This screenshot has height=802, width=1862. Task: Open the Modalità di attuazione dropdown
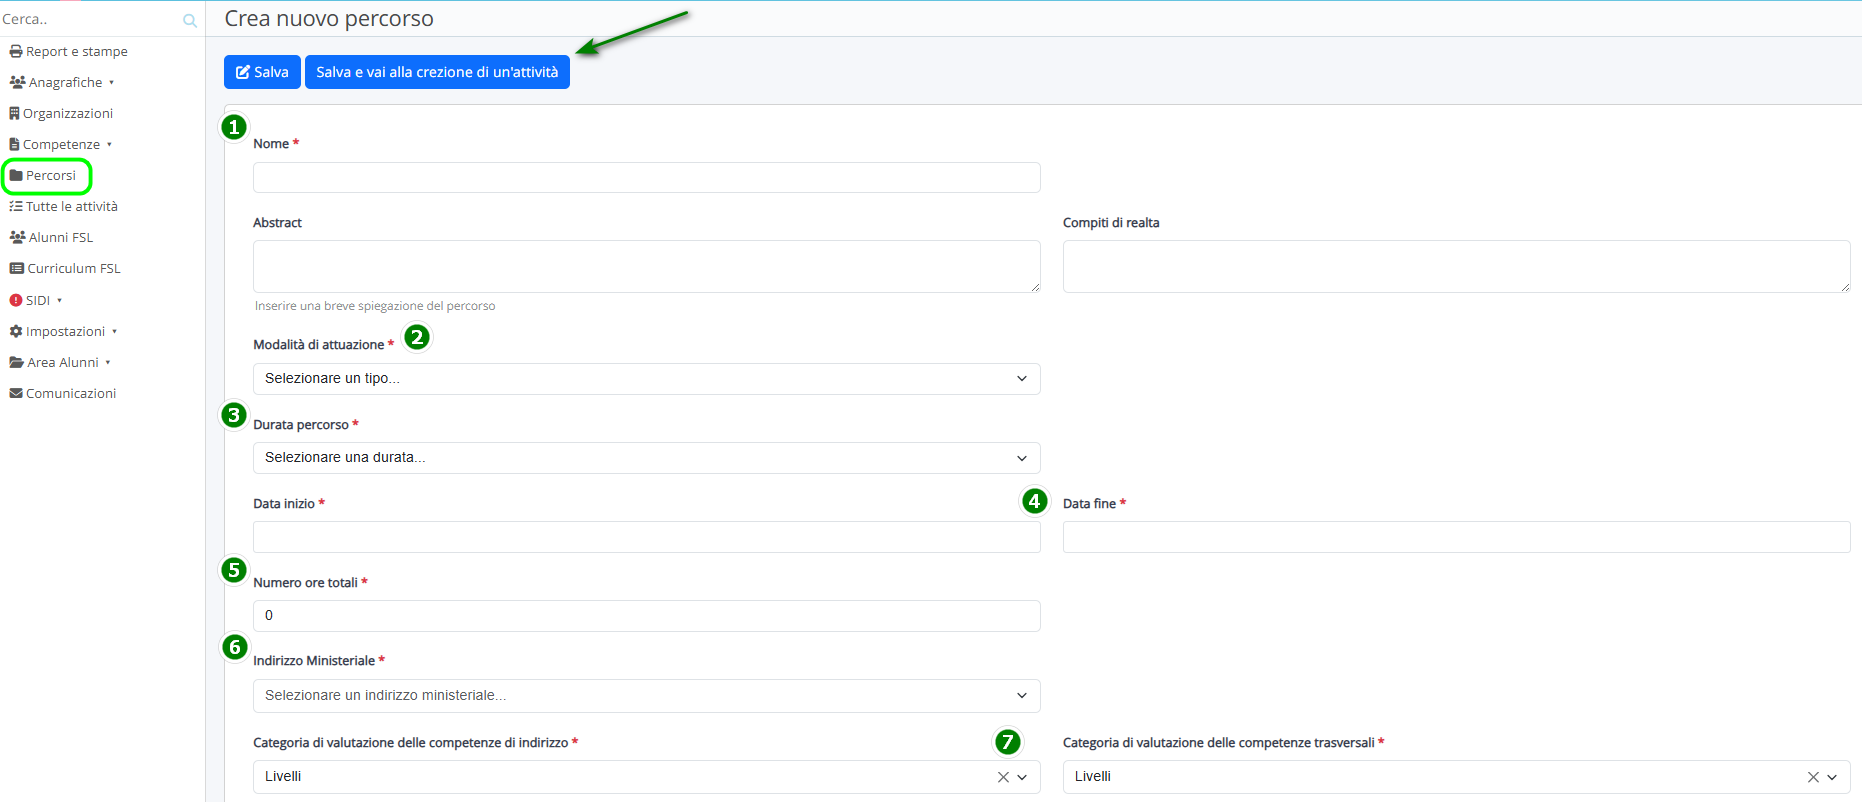(x=646, y=378)
